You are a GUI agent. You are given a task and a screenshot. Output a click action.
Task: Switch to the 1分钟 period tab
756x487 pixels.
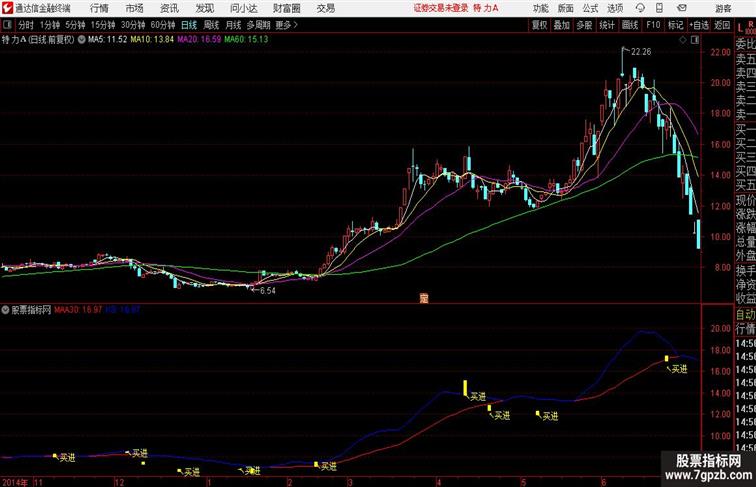point(50,25)
